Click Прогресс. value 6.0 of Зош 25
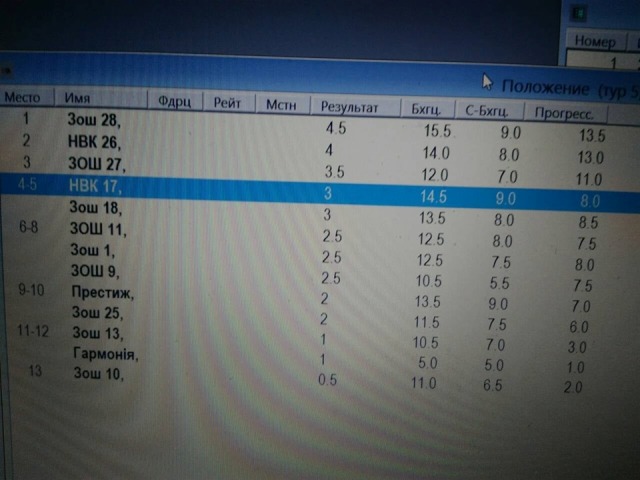Screen dimensions: 640x480 click(x=579, y=327)
